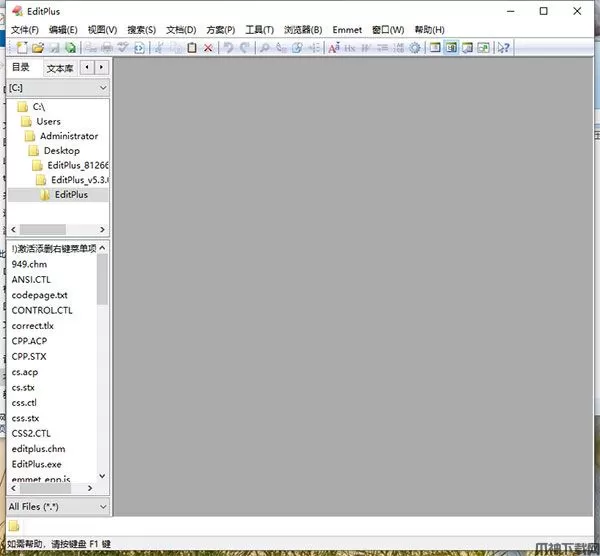Click the file list vertical scrollbar thumb
Screen dimensions: 600x556
(102, 280)
